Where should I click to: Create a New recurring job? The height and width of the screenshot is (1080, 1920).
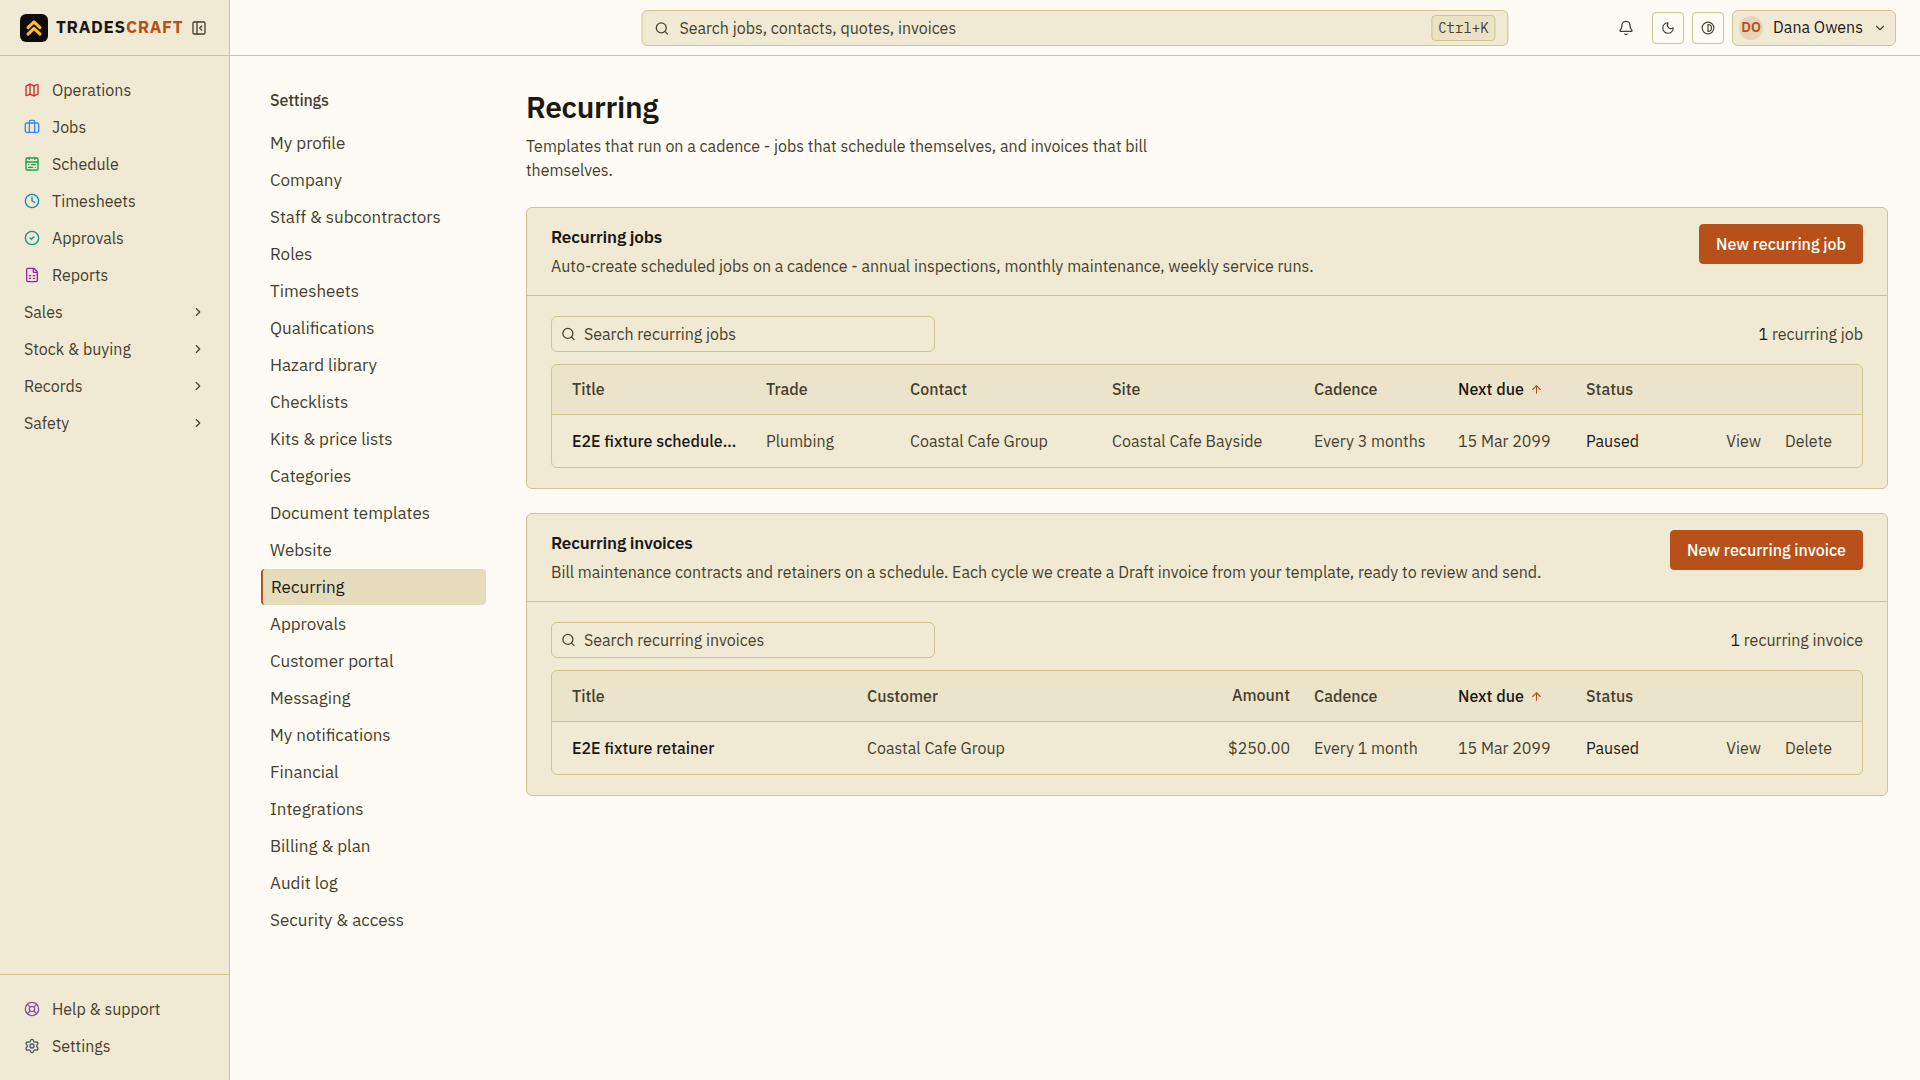pyautogui.click(x=1780, y=244)
